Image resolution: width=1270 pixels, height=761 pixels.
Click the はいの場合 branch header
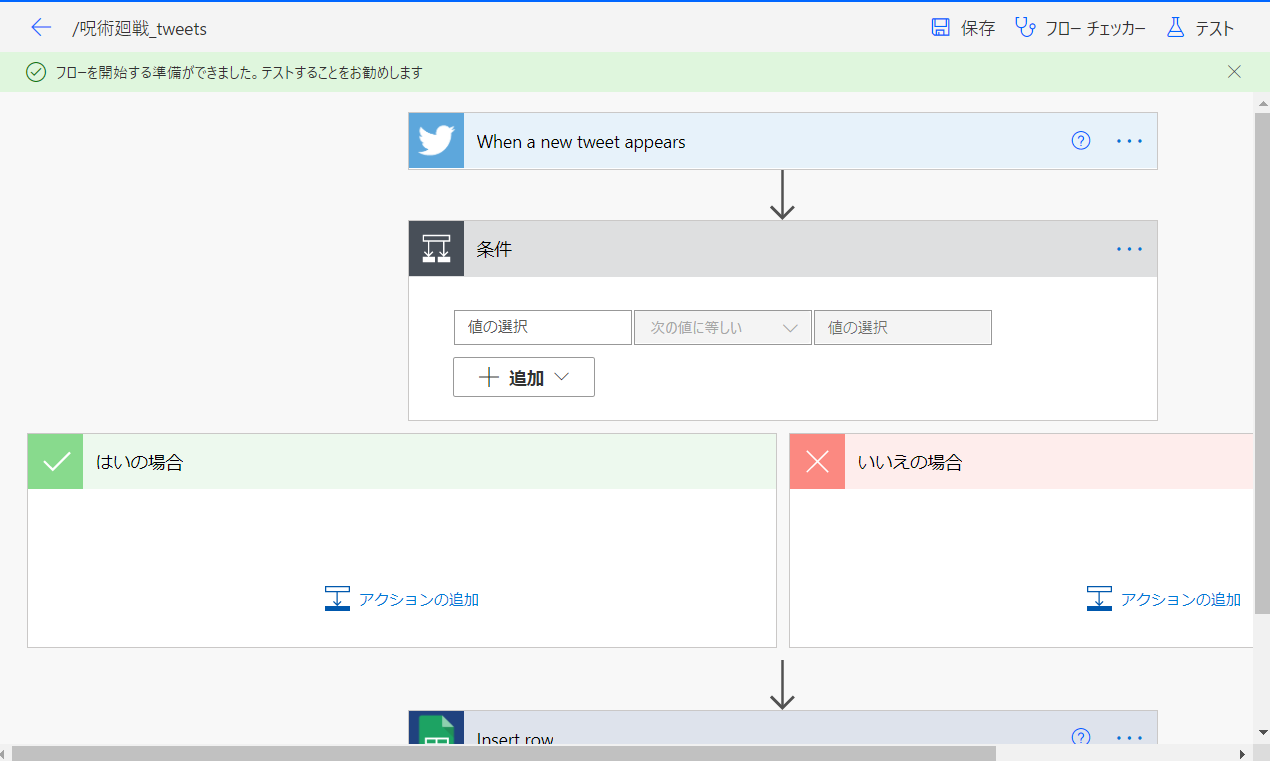click(x=402, y=462)
